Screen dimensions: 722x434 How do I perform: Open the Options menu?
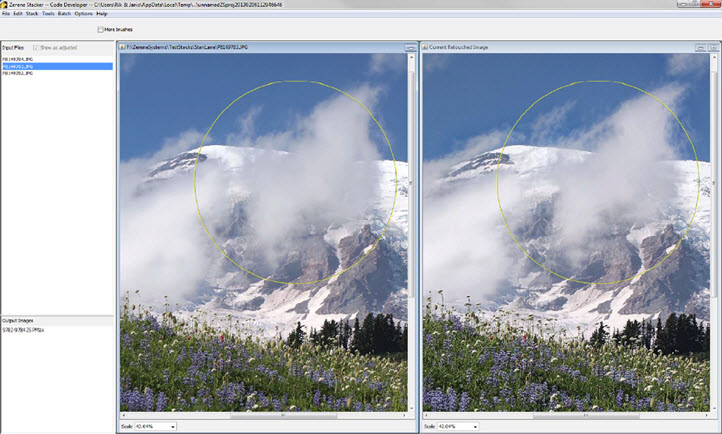[x=83, y=13]
